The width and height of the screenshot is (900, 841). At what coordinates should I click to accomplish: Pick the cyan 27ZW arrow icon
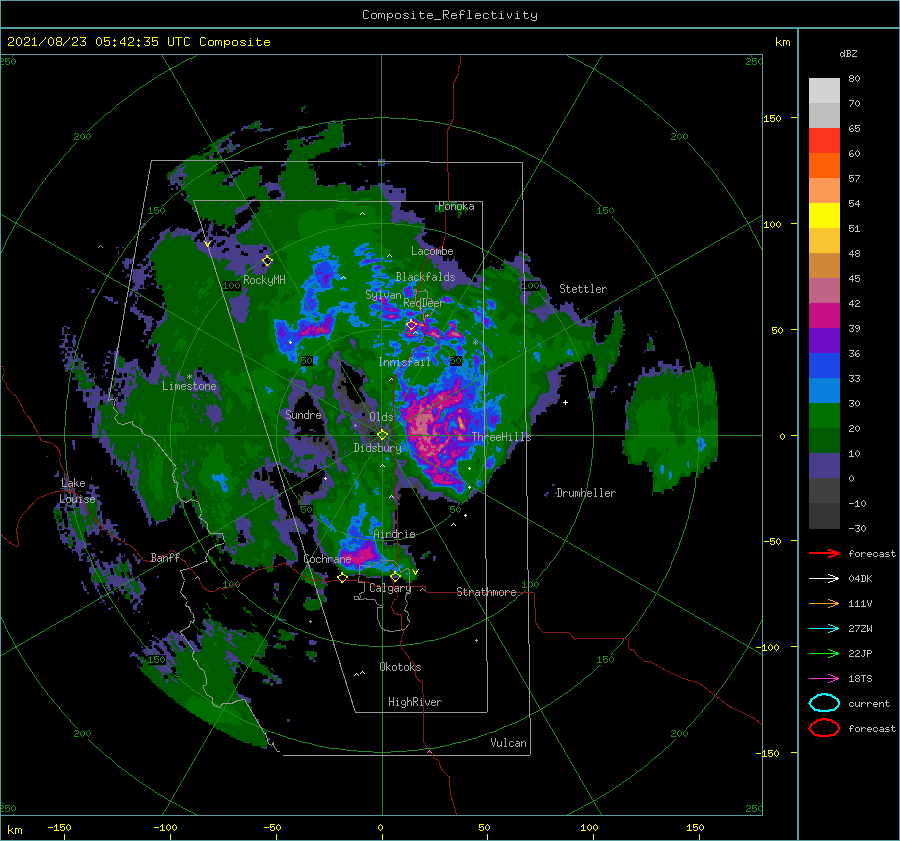pos(824,629)
